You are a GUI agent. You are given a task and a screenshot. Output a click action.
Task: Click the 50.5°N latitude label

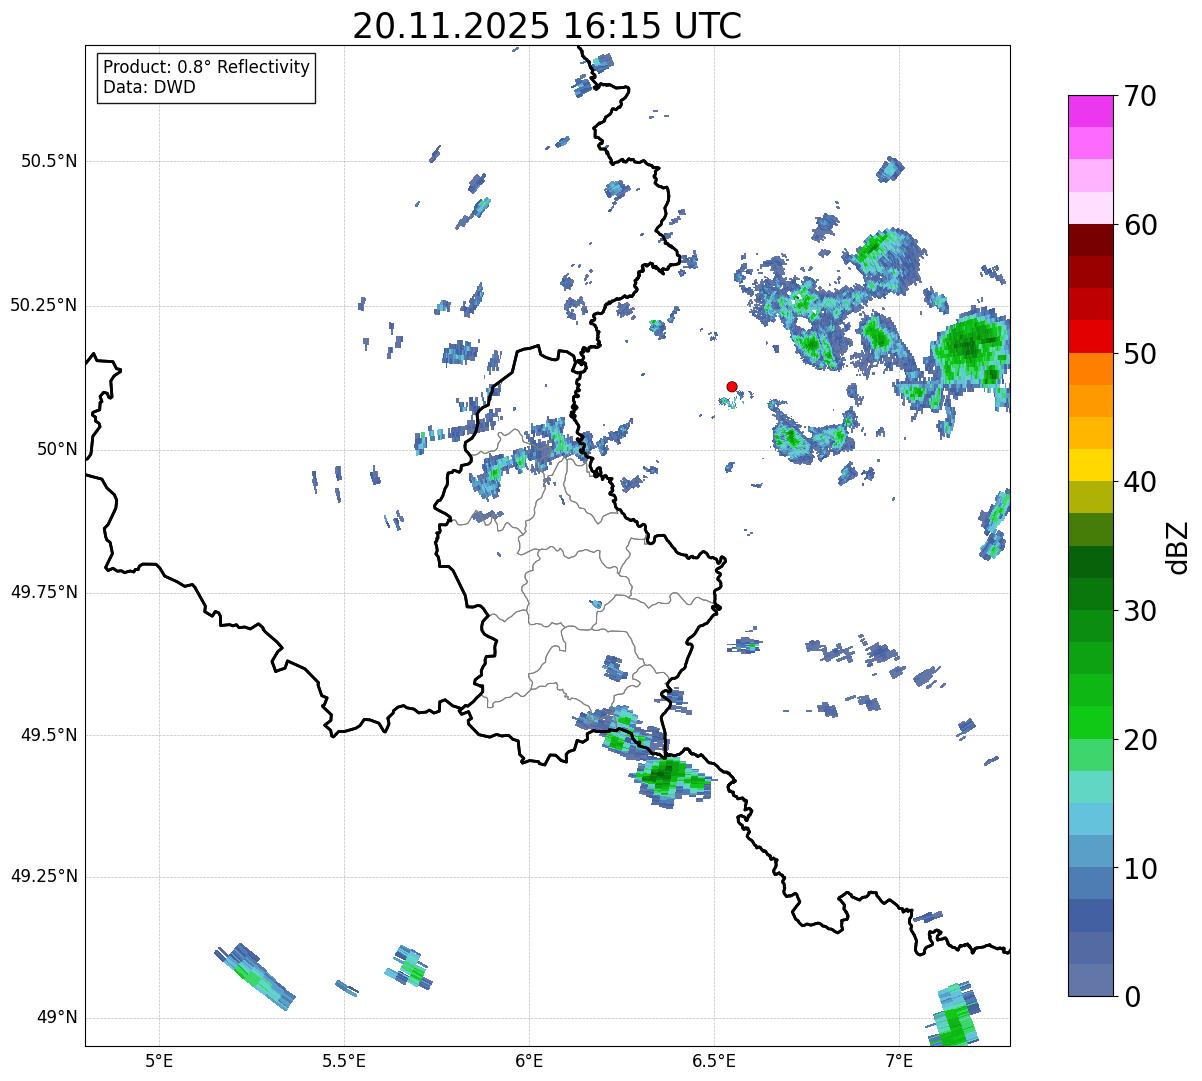click(x=49, y=161)
